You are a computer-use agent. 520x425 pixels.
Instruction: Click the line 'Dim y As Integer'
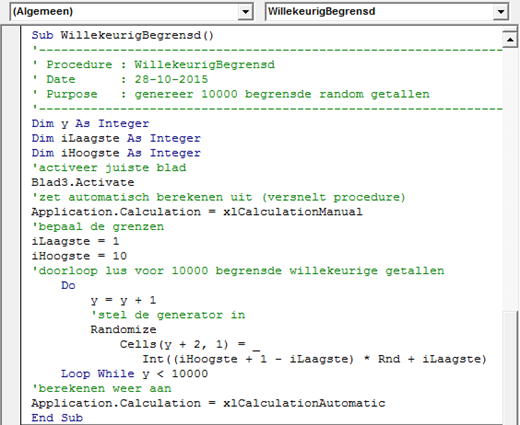pos(90,123)
